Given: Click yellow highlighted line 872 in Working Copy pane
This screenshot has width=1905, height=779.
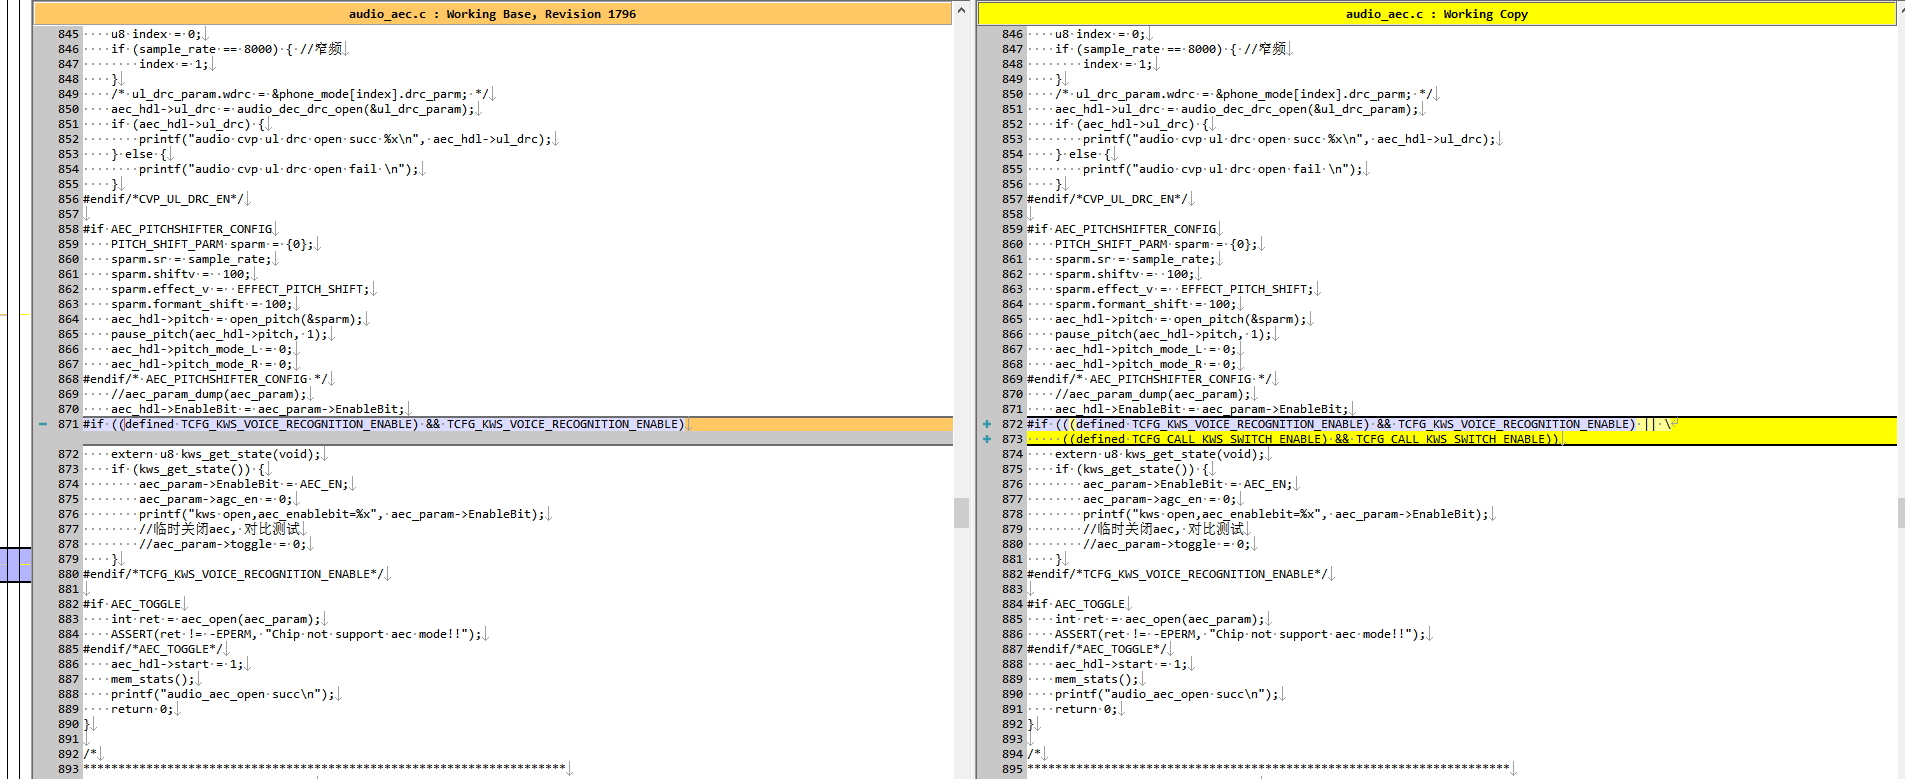Looking at the screenshot, I should pyautogui.click(x=1461, y=424).
